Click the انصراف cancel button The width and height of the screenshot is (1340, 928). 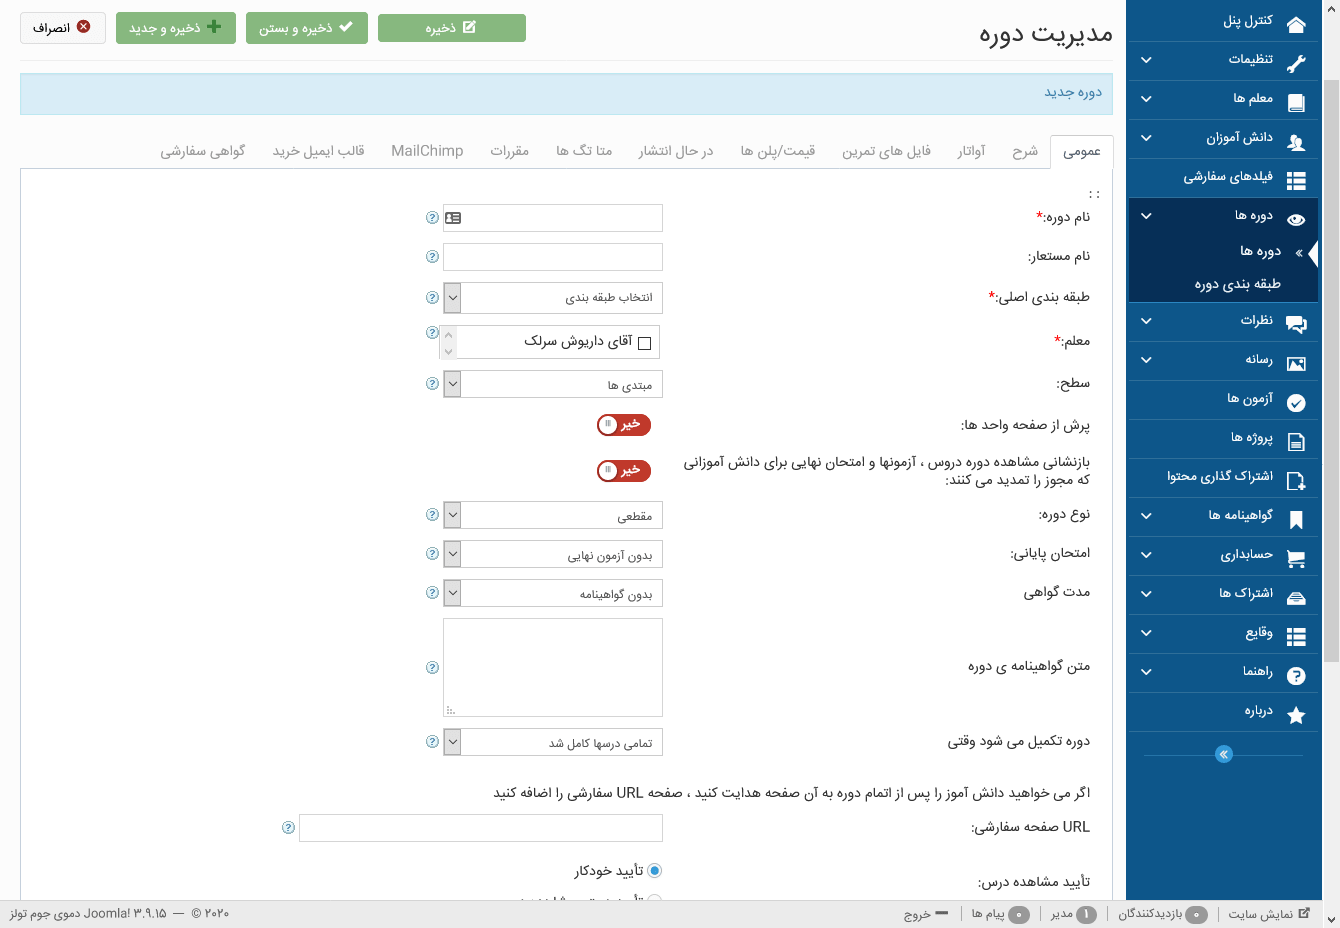coord(62,28)
